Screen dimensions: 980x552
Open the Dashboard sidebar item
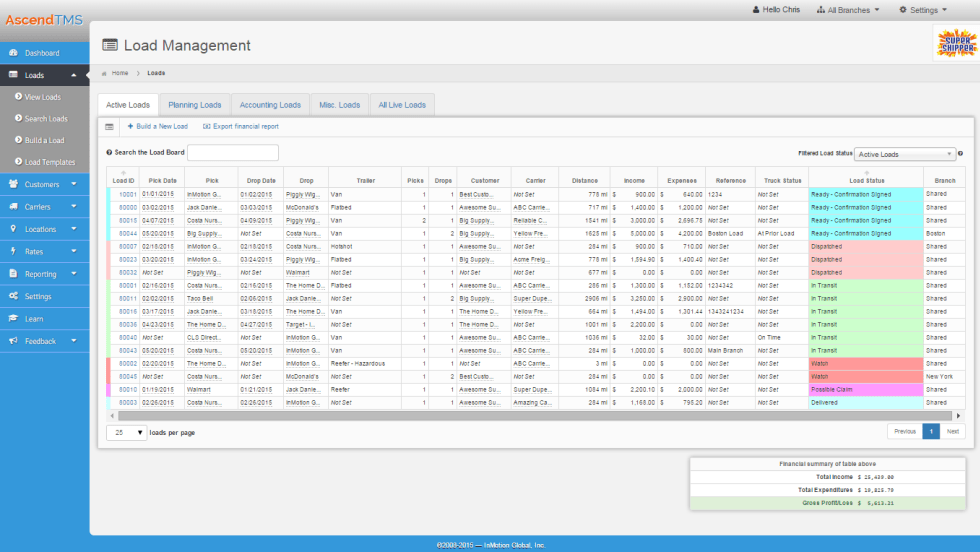coord(44,53)
